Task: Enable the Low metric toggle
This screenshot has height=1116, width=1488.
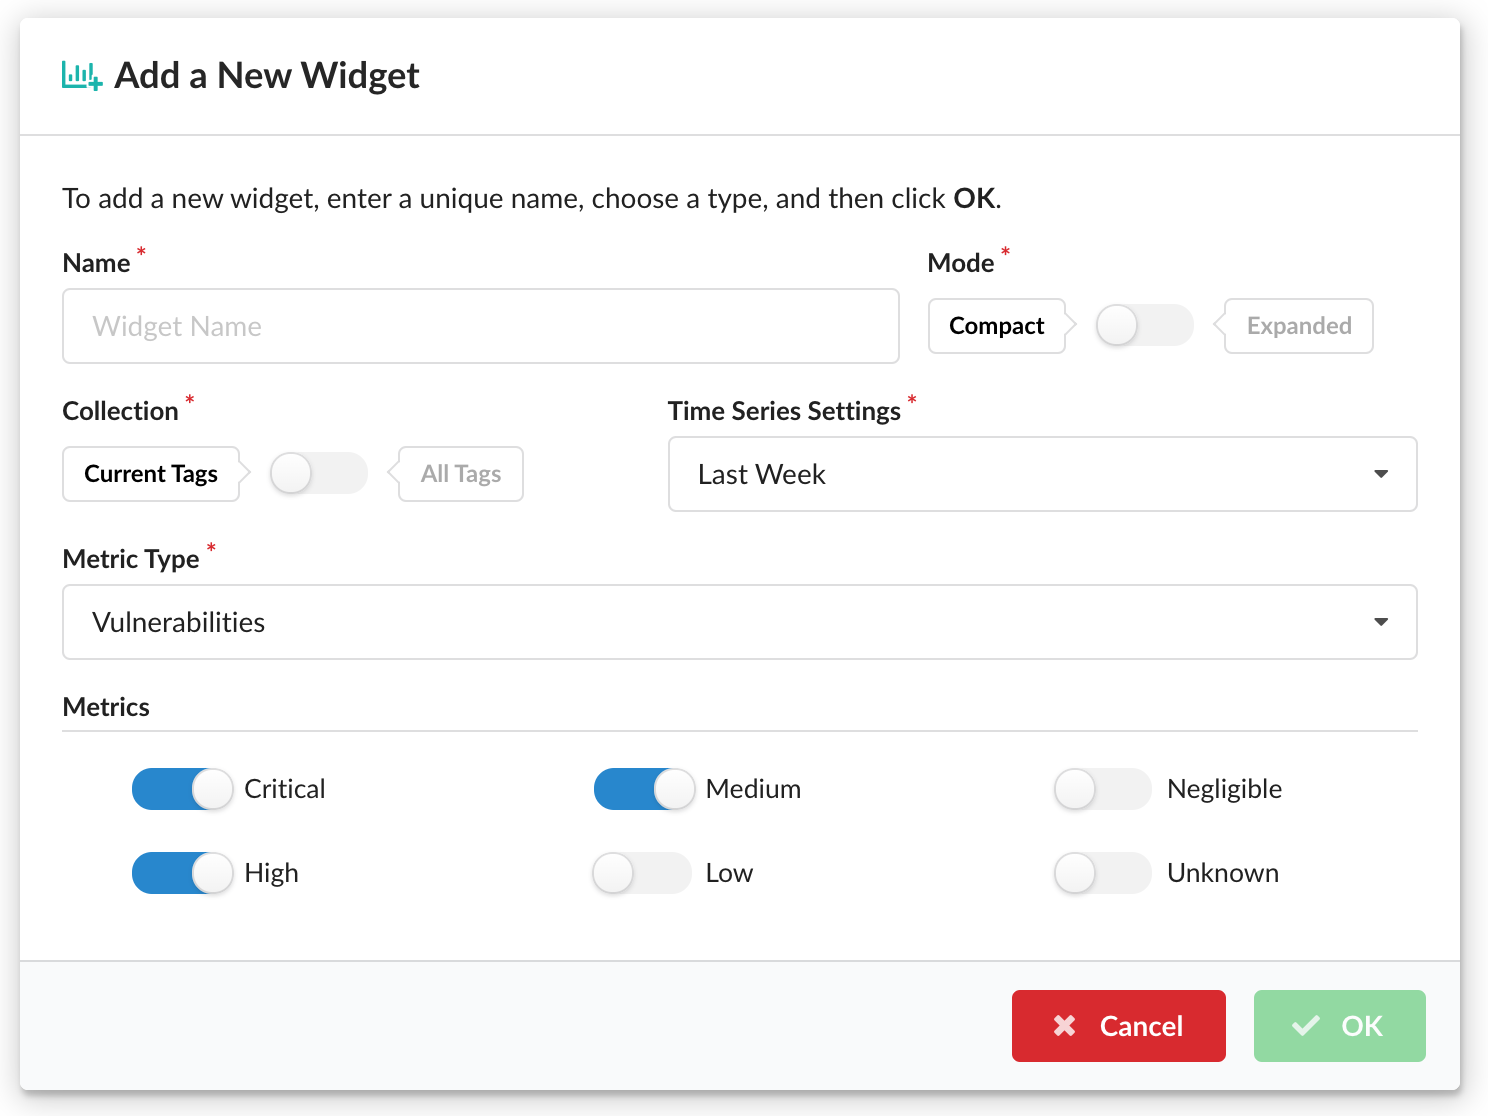Action: [642, 873]
